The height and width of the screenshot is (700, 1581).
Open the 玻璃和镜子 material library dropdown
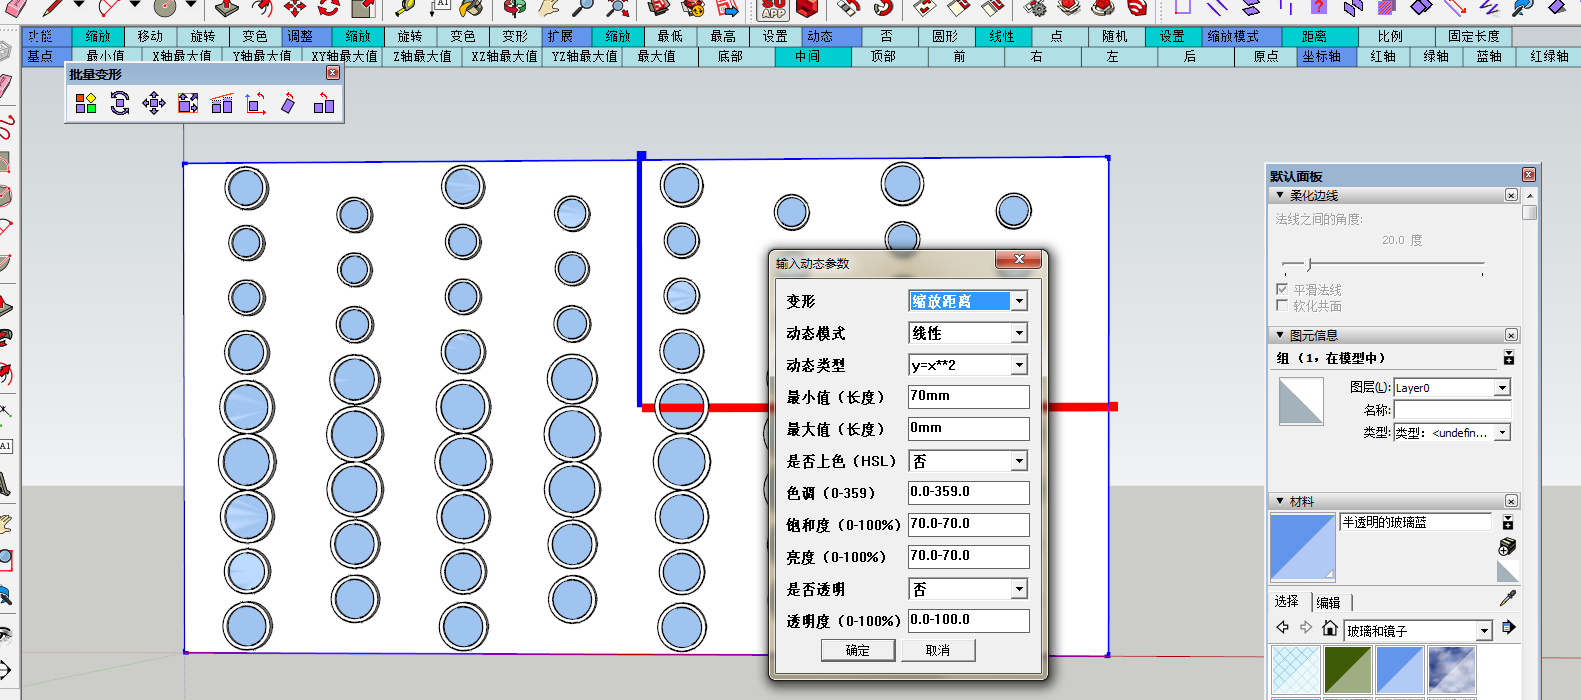coord(1484,630)
